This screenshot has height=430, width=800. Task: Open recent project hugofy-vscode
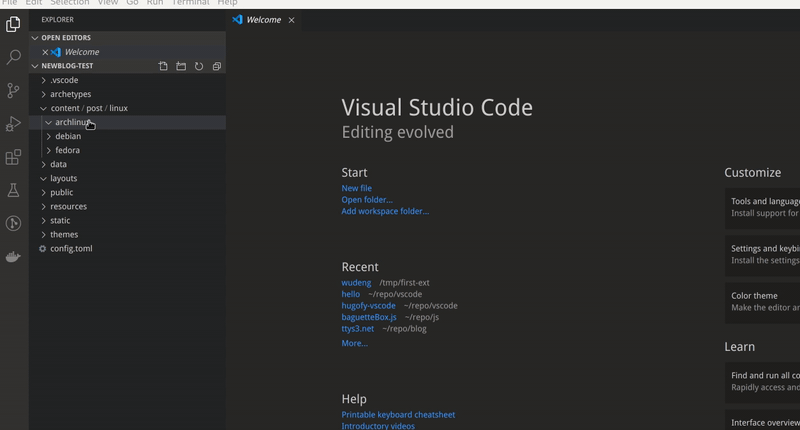tap(368, 306)
